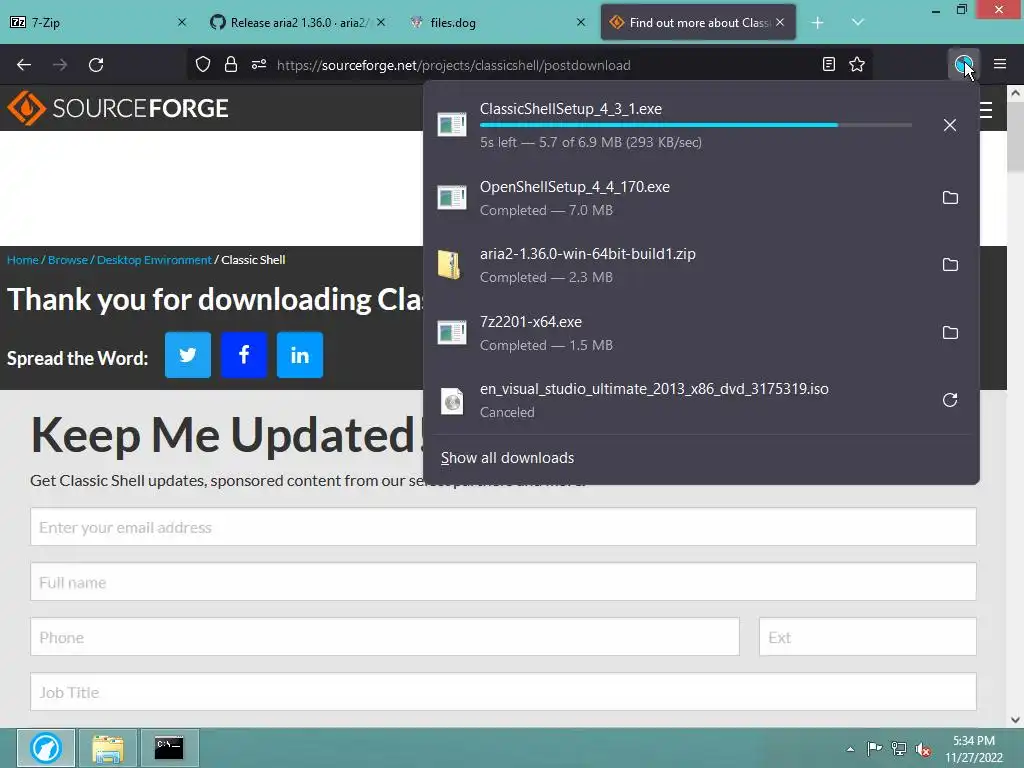Share on Twitter
This screenshot has height=768, width=1024.
pos(188,355)
